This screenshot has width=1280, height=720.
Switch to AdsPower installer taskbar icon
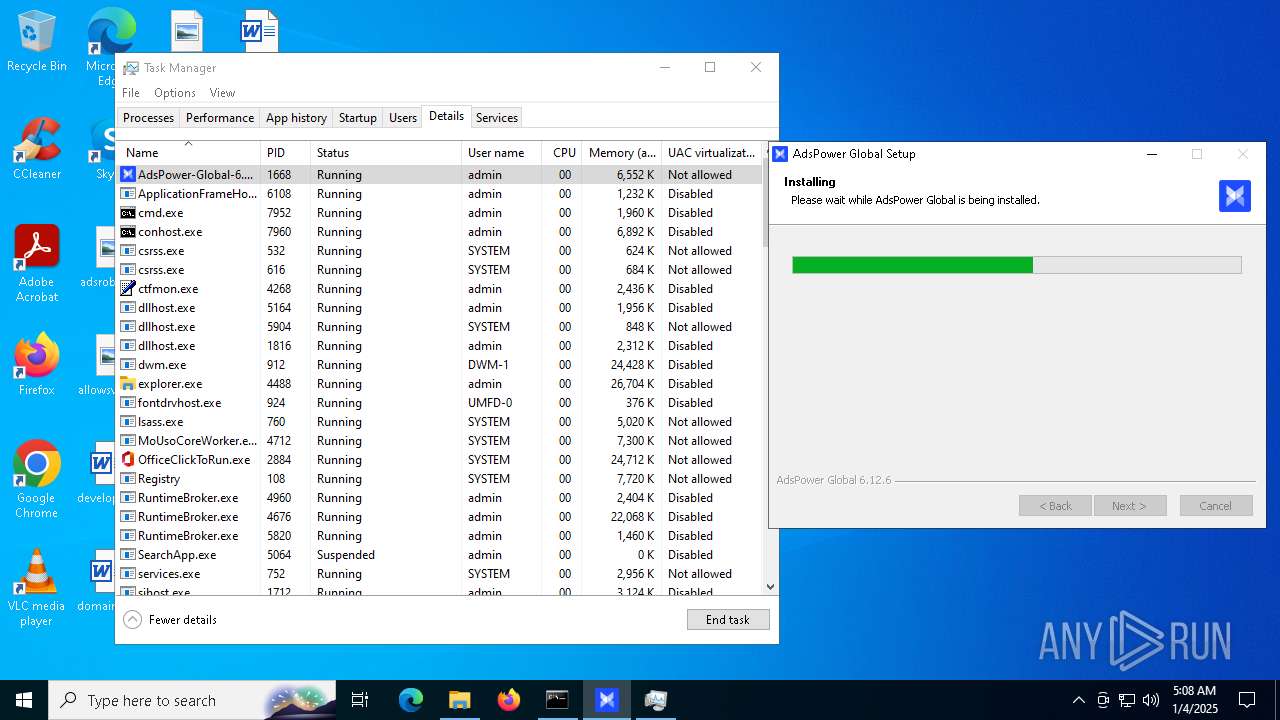[x=606, y=700]
